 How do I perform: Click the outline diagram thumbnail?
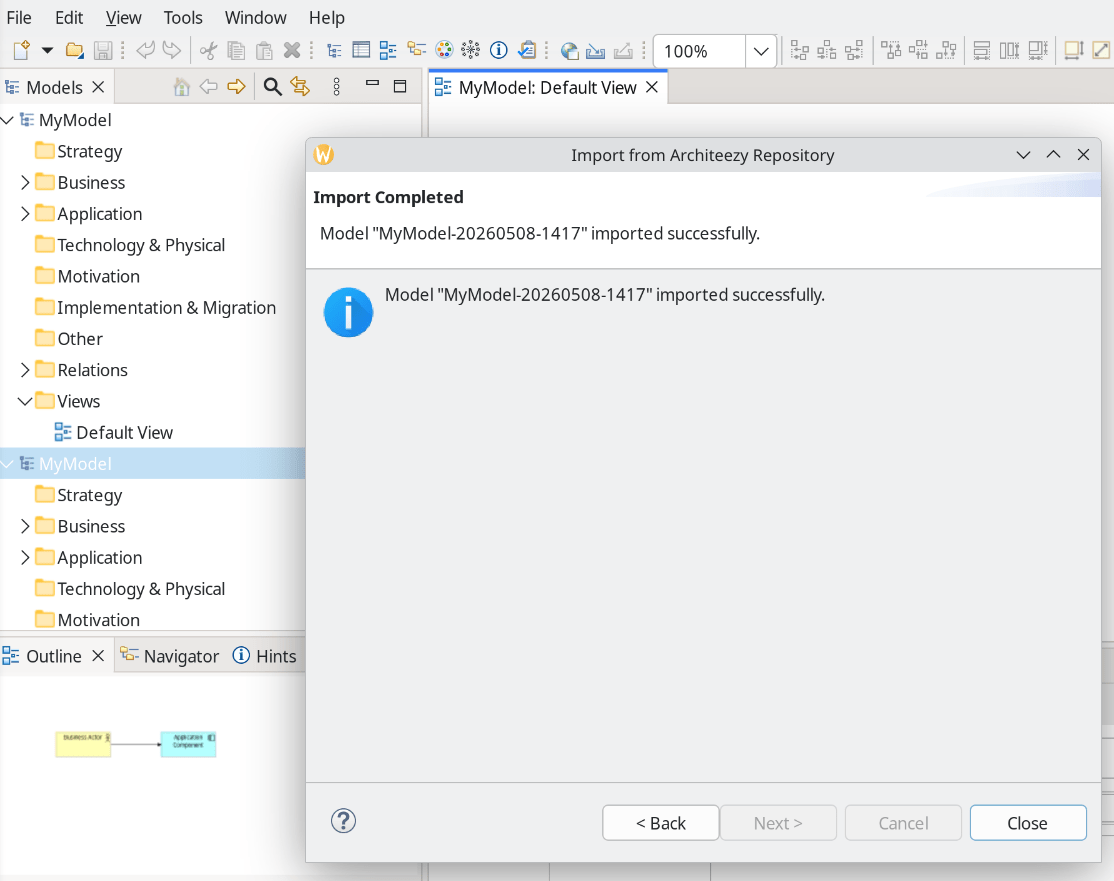click(136, 744)
